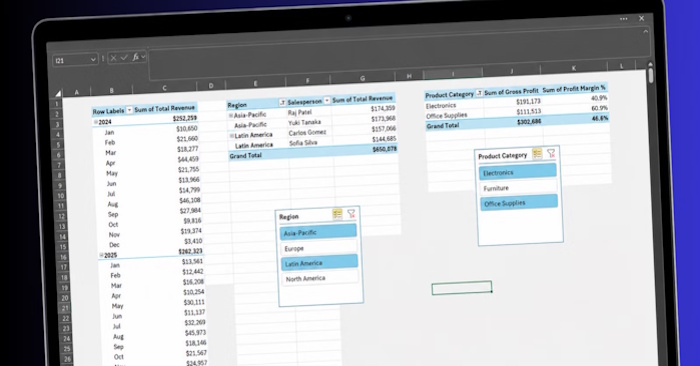Clear the Product Category slicer filter
Image resolution: width=700 pixels, height=366 pixels.
click(551, 153)
